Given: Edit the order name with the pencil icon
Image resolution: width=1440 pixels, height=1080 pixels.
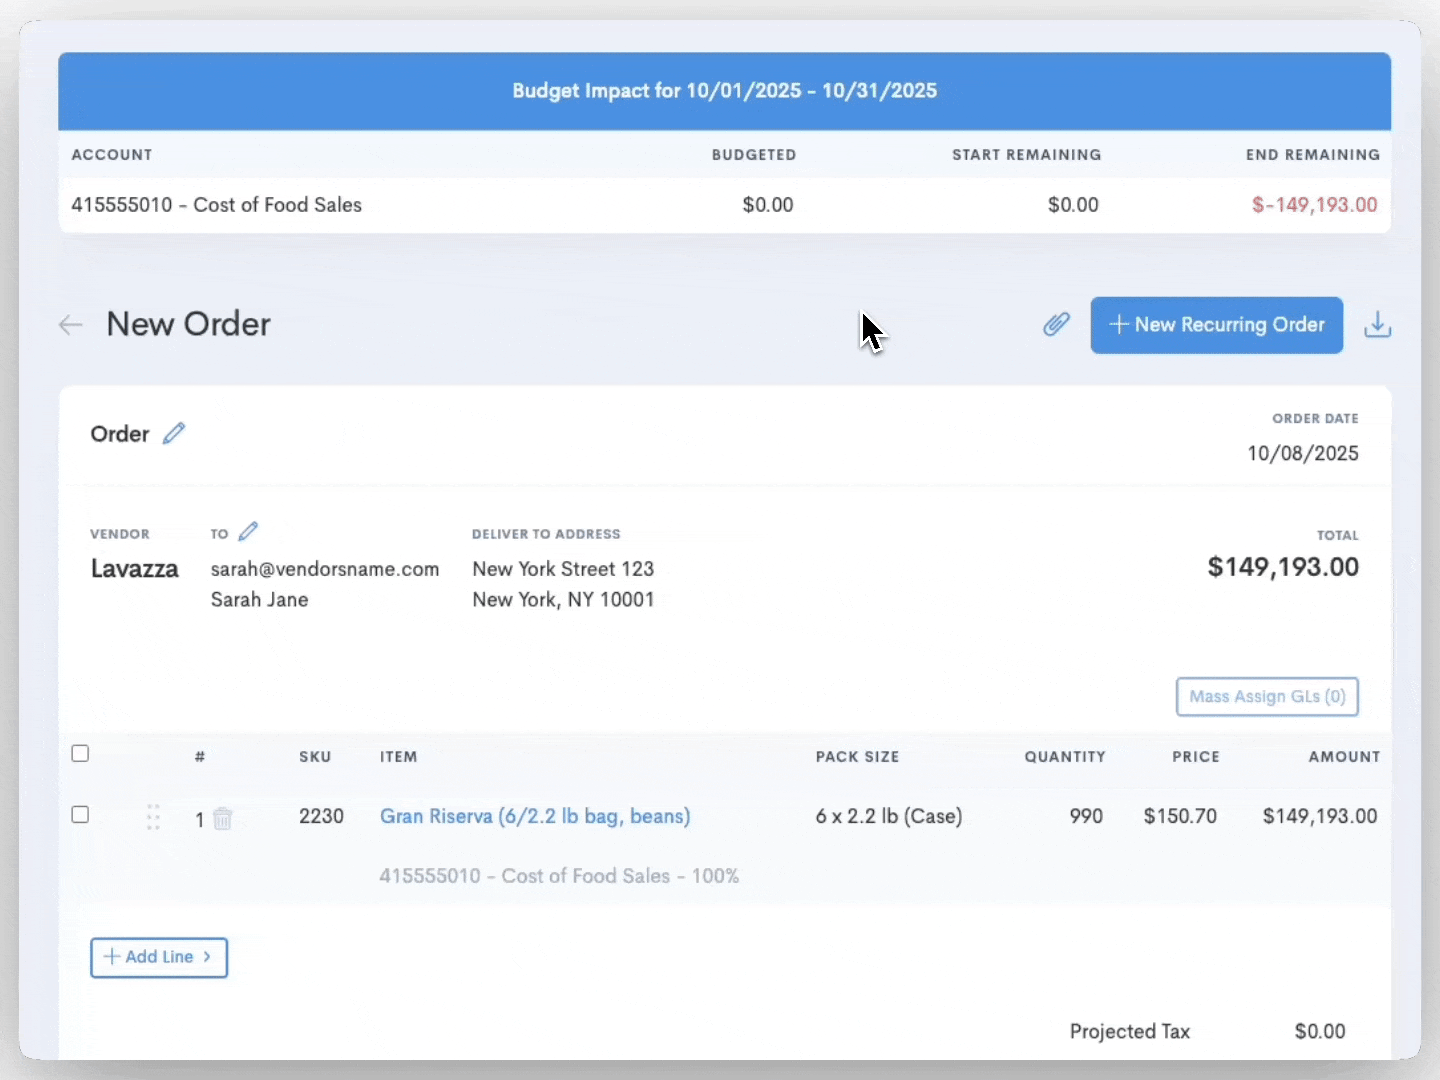Looking at the screenshot, I should [175, 432].
